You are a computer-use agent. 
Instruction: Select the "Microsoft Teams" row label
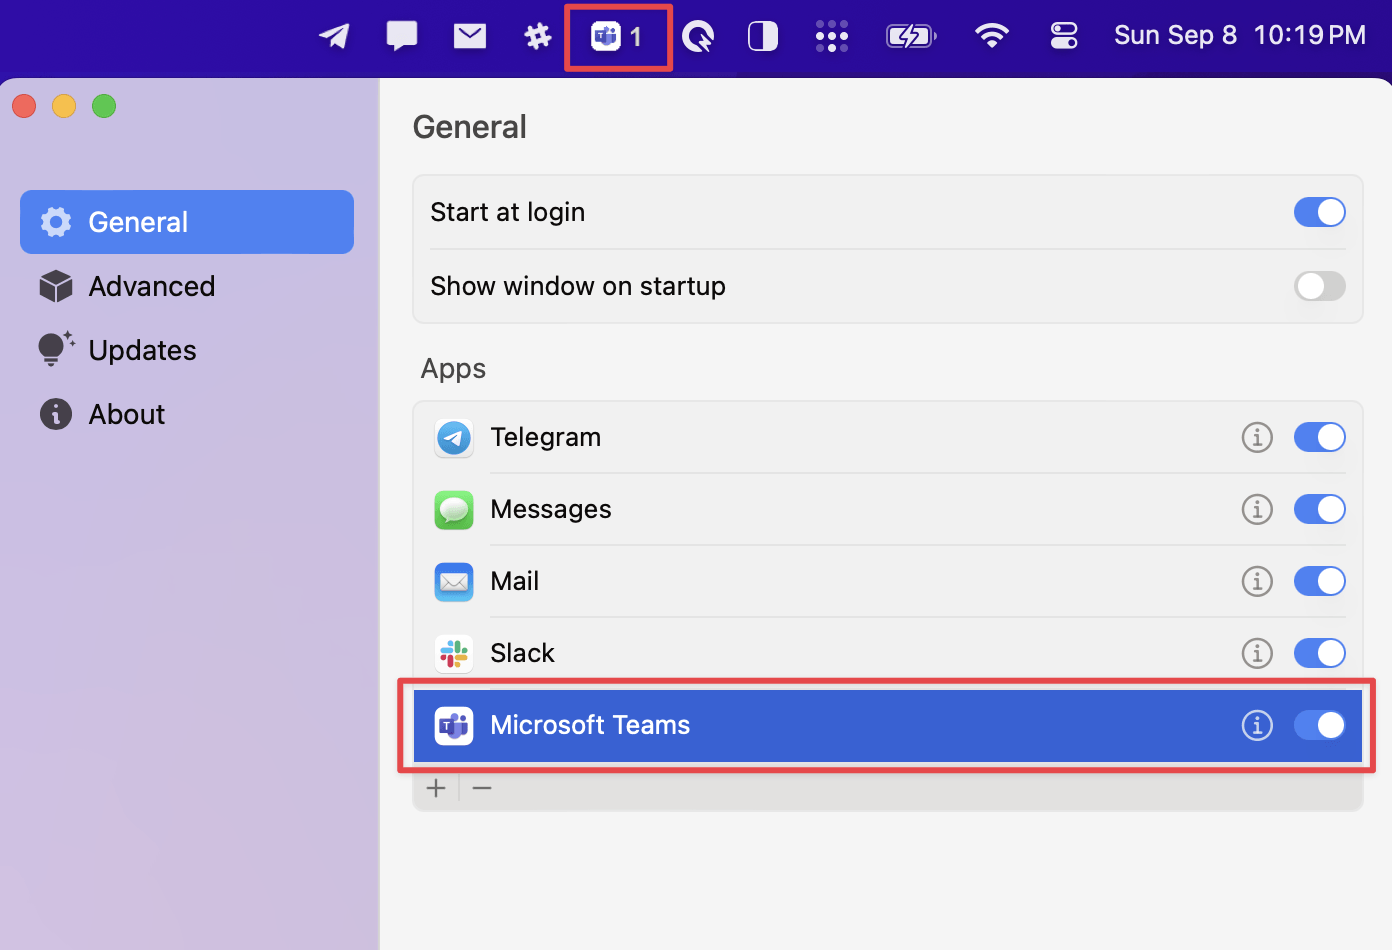590,725
